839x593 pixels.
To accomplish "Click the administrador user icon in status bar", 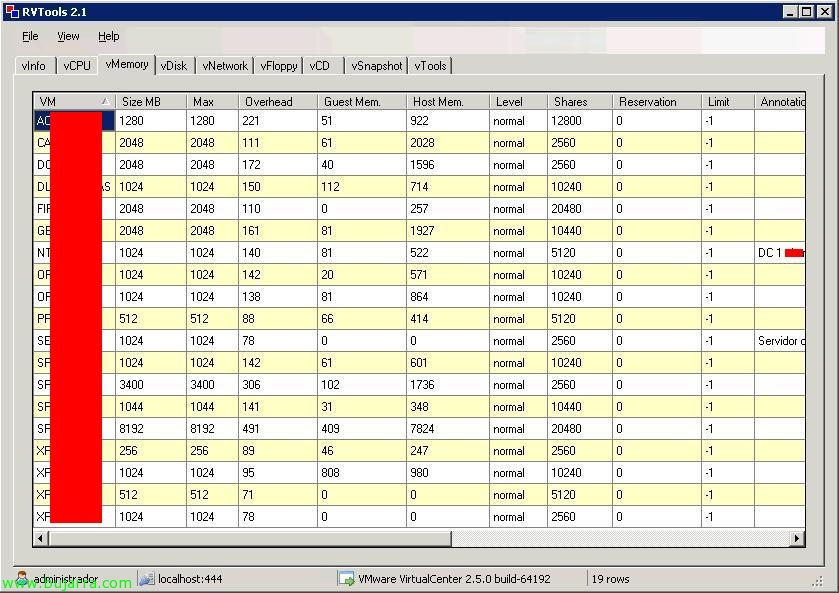I will (x=22, y=578).
